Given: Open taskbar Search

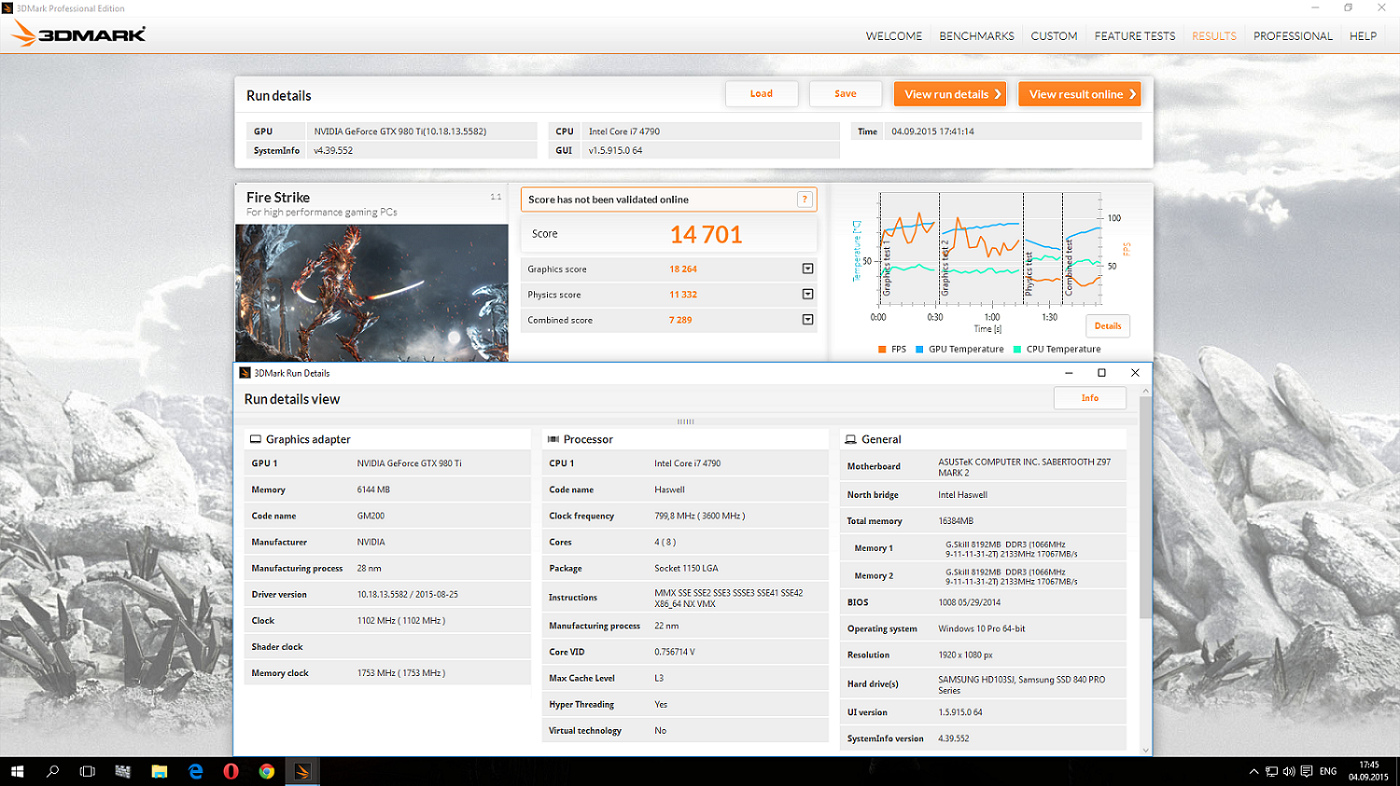Looking at the screenshot, I should click(53, 771).
